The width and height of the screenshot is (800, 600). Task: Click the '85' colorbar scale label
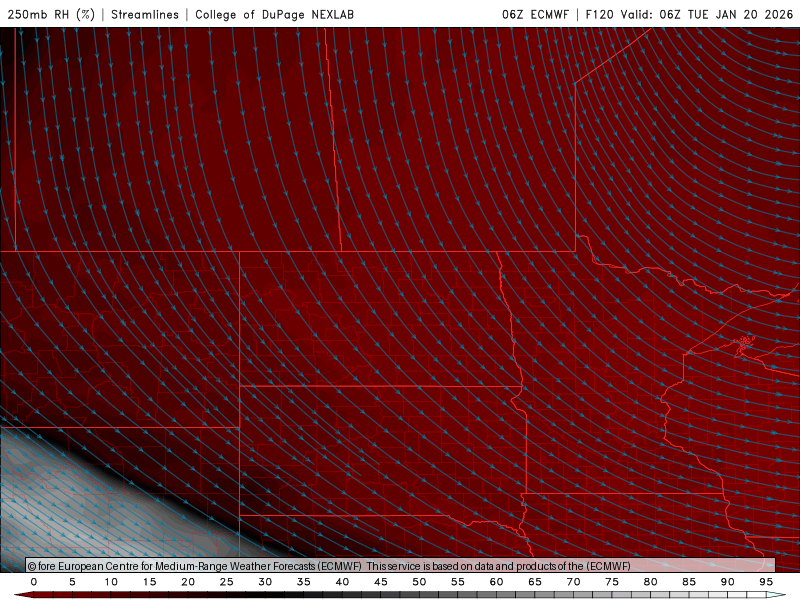coord(689,582)
